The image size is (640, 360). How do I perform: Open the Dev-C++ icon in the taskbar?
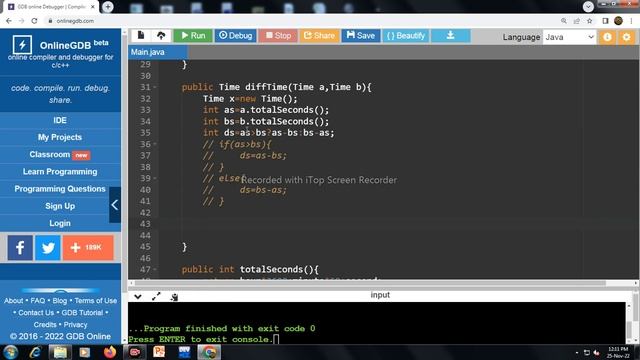[x=184, y=352]
